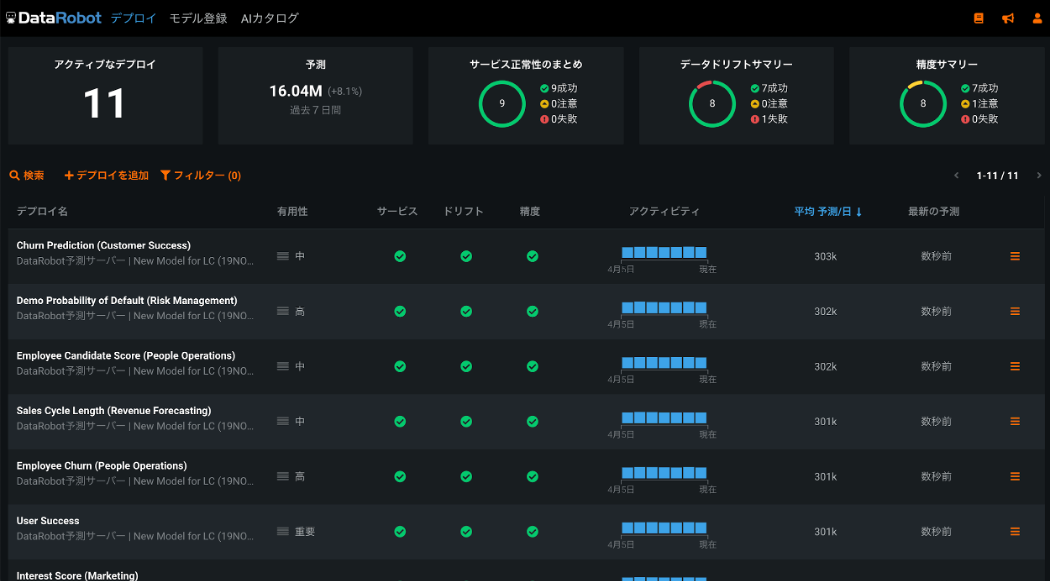Click activity bar chart for User Success

click(x=664, y=528)
